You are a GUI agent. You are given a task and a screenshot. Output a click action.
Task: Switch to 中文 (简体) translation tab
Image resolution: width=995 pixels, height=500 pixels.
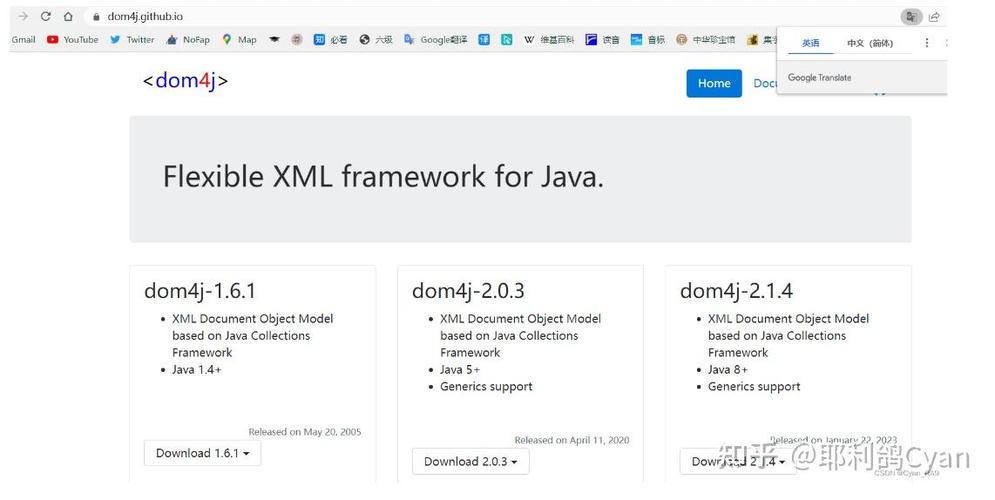pos(869,43)
